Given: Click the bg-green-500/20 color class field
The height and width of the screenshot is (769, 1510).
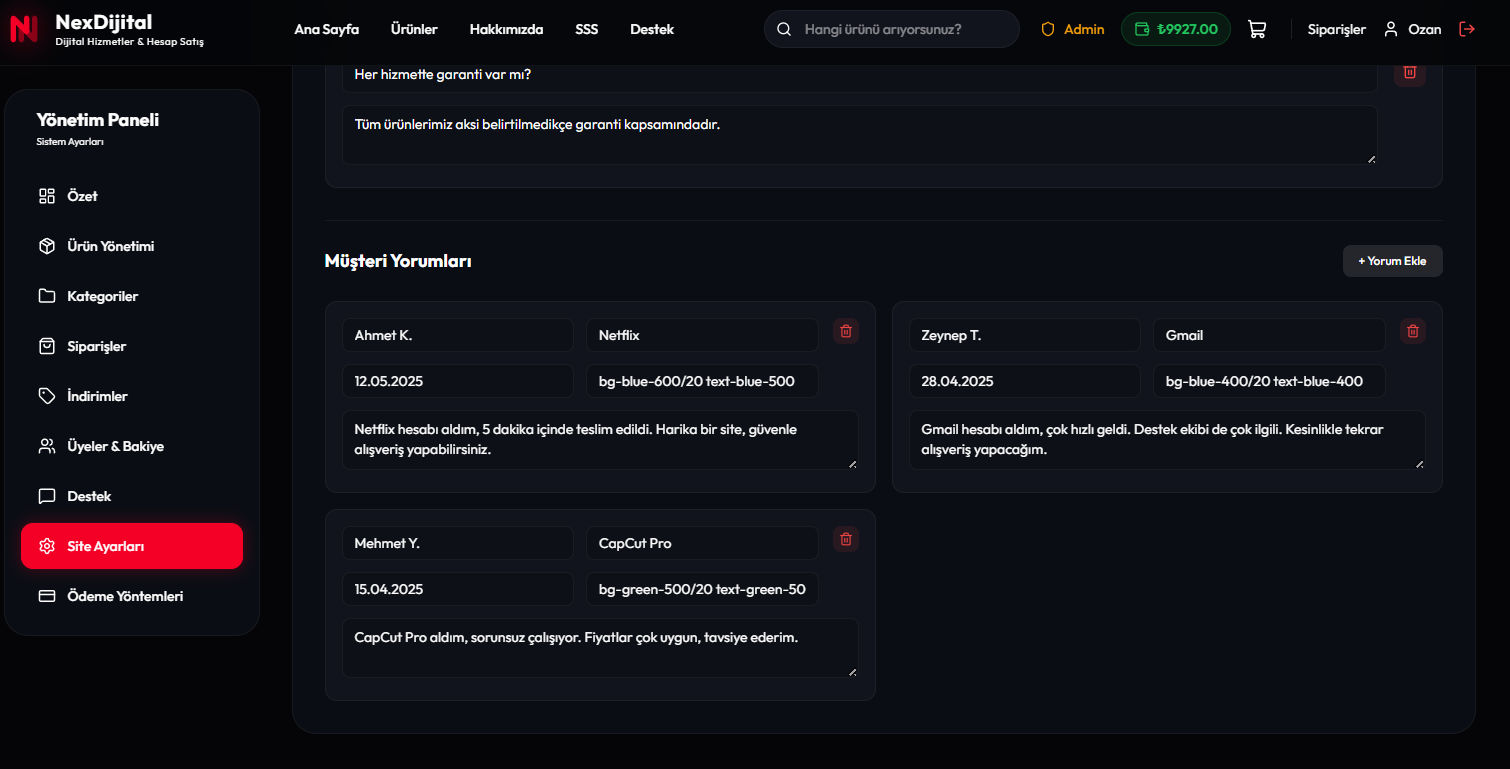Looking at the screenshot, I should click(x=702, y=589).
